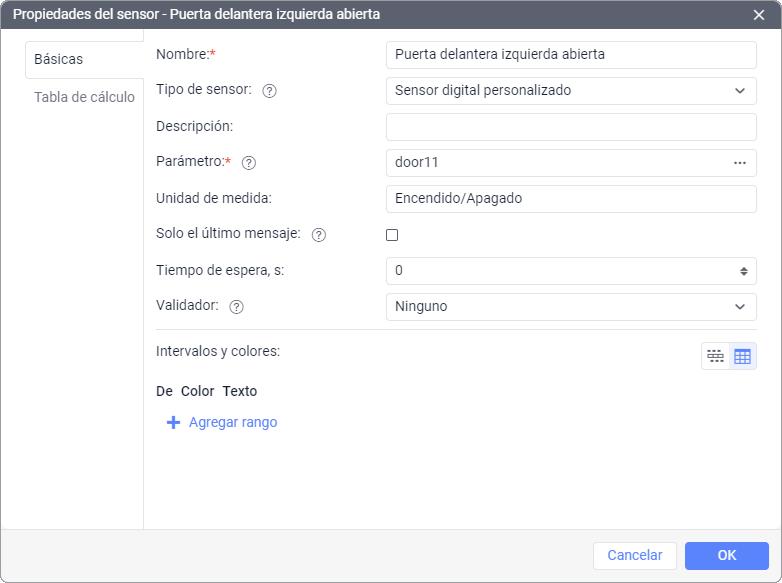The height and width of the screenshot is (583, 782).
Task: Click the De column header
Action: [165, 391]
